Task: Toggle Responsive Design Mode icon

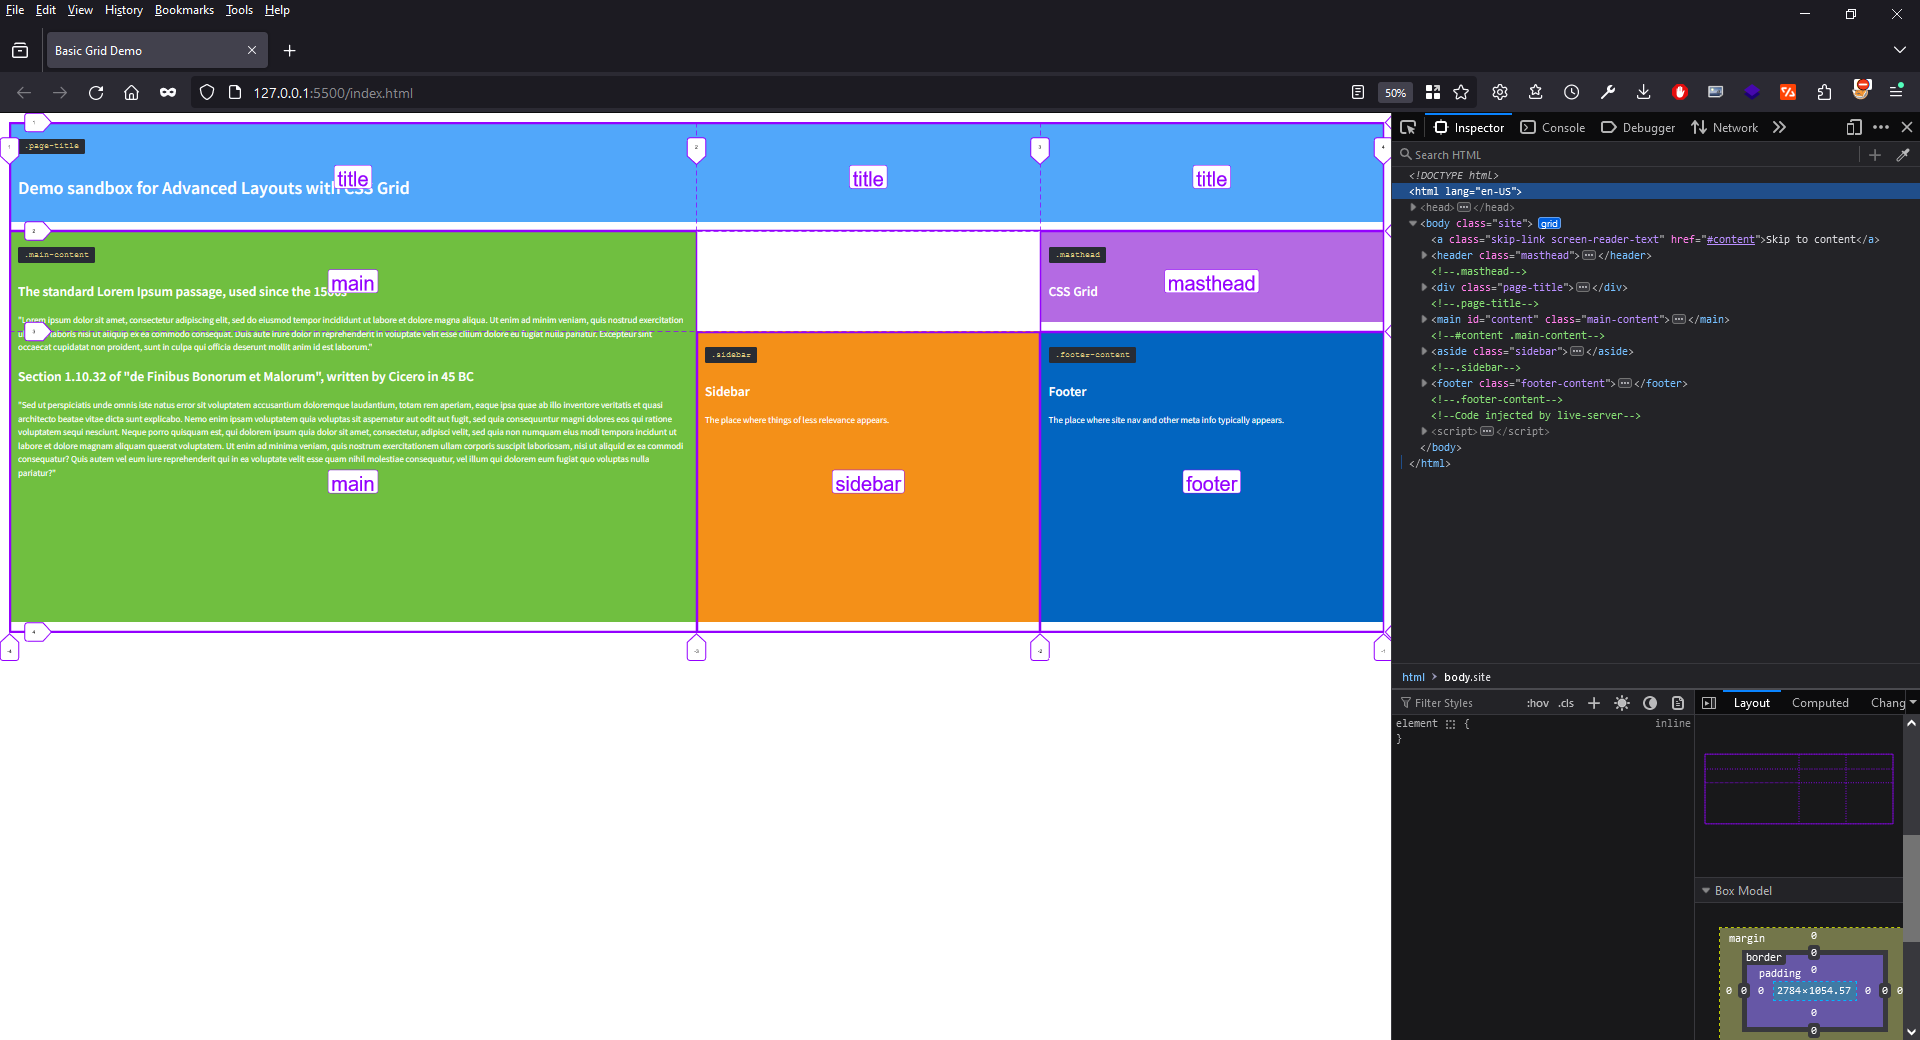Action: coord(1853,127)
